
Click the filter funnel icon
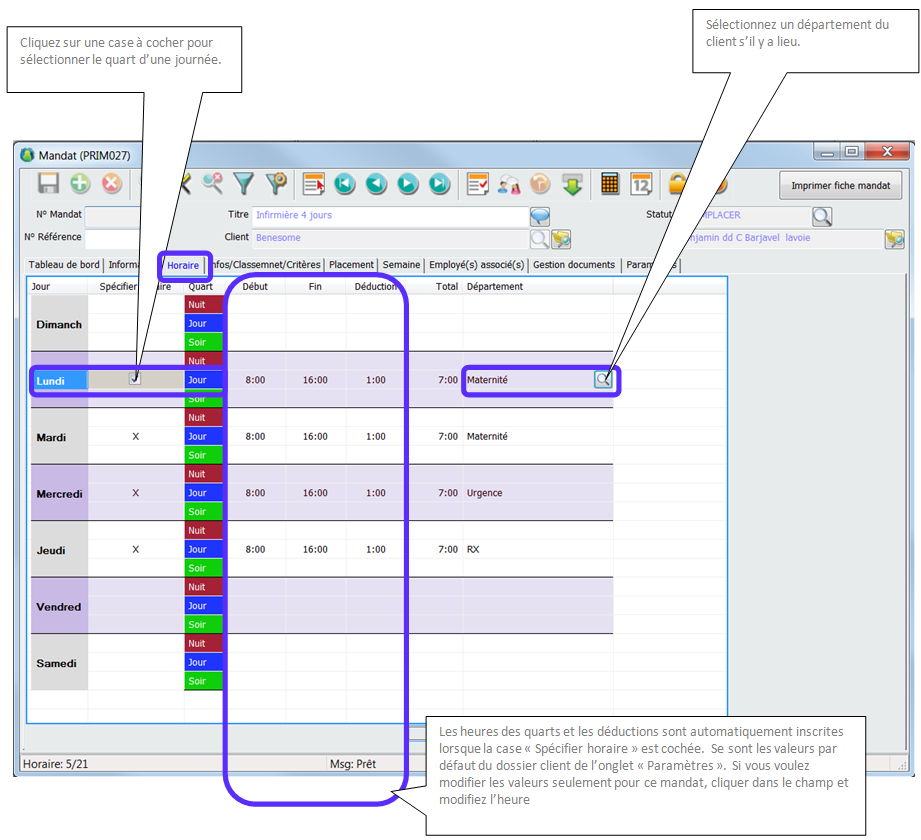click(x=244, y=184)
